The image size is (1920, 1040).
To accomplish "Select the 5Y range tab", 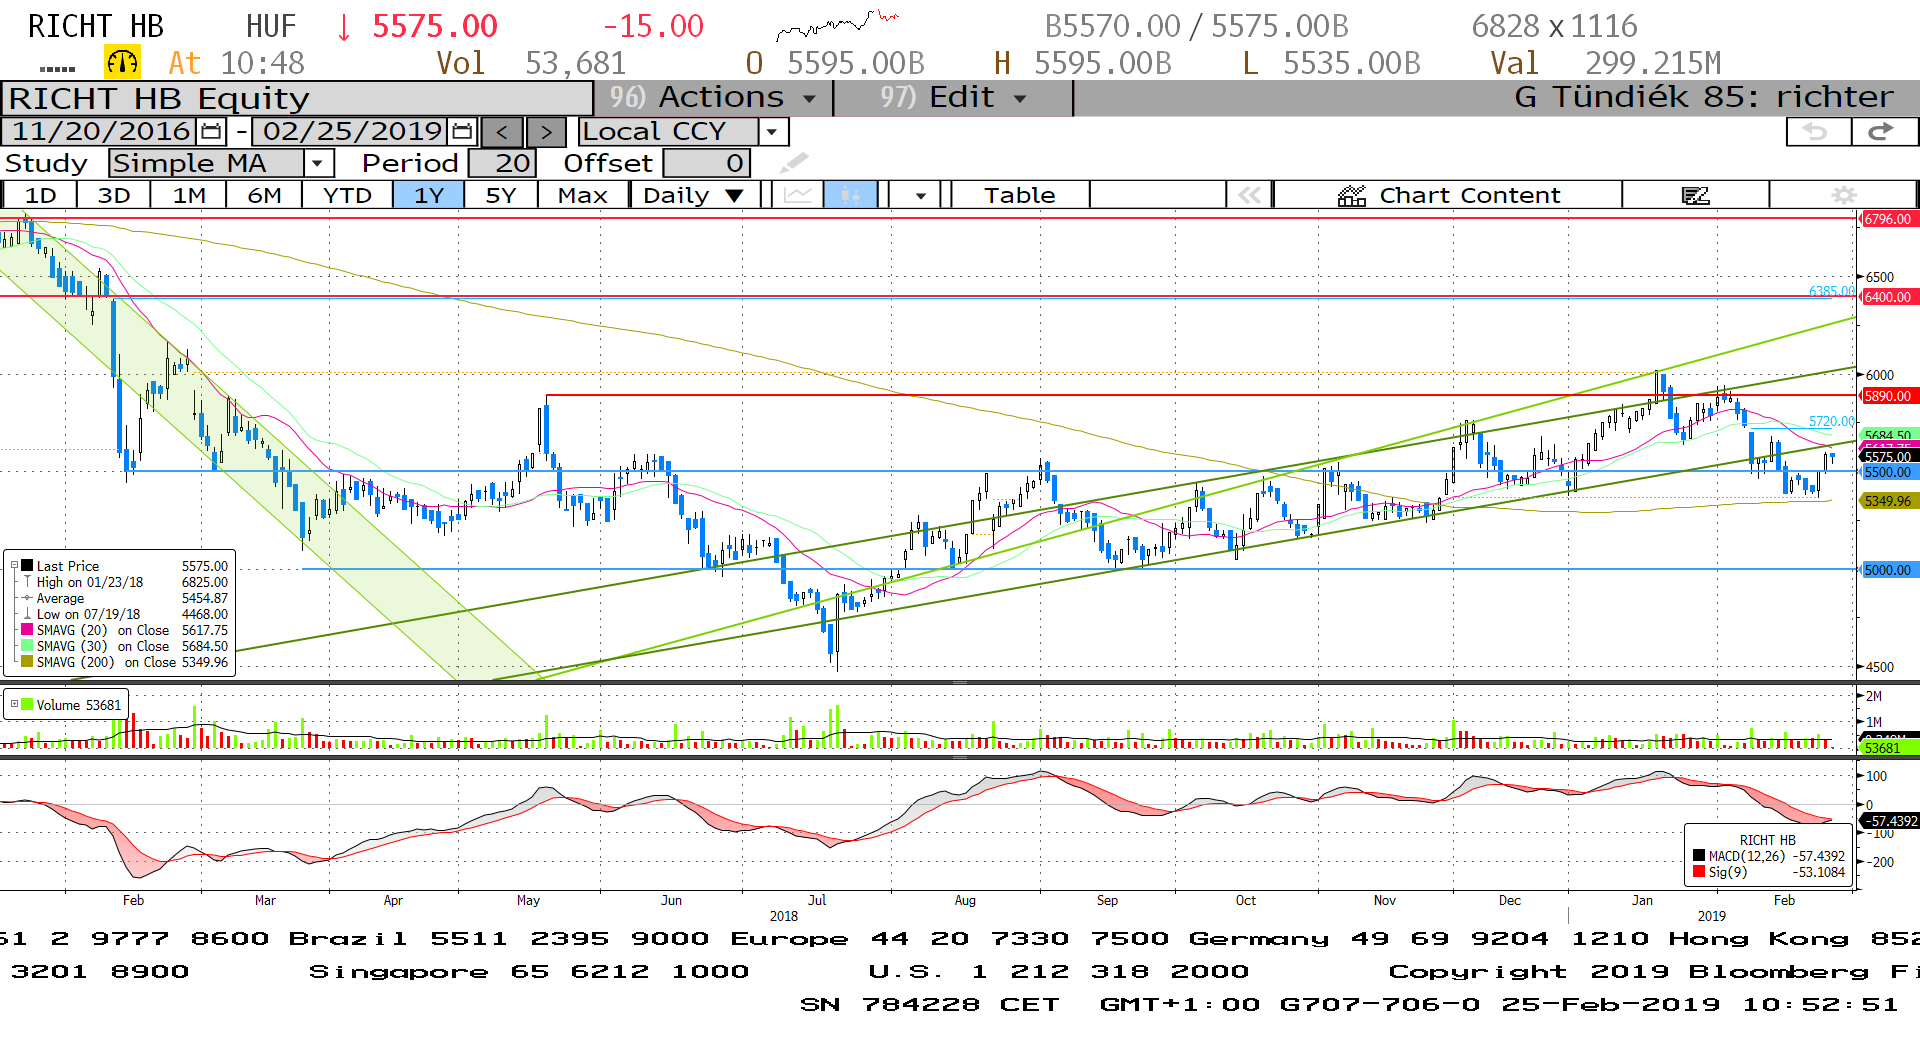I will [x=501, y=195].
